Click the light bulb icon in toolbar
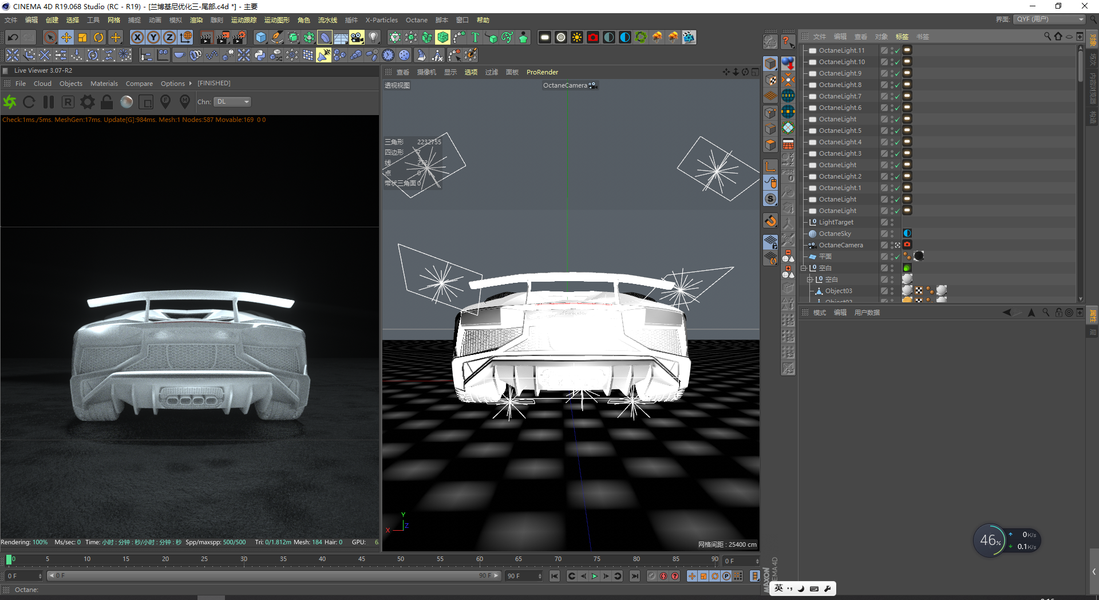 [373, 37]
